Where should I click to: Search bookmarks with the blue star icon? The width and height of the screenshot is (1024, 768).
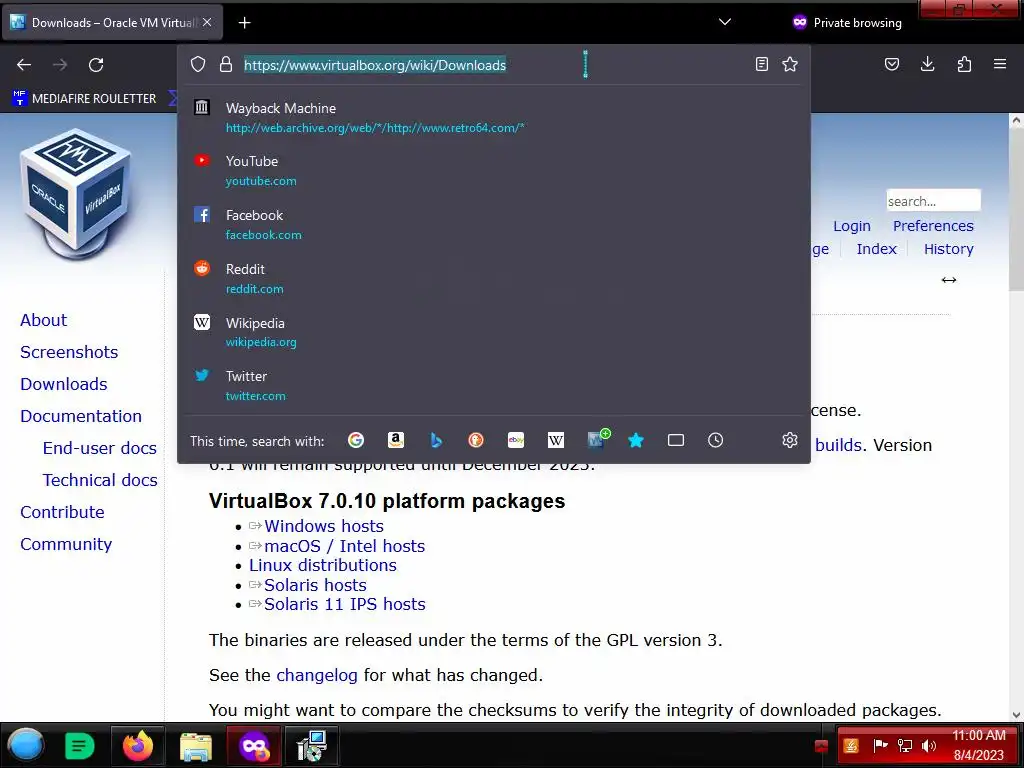636,440
